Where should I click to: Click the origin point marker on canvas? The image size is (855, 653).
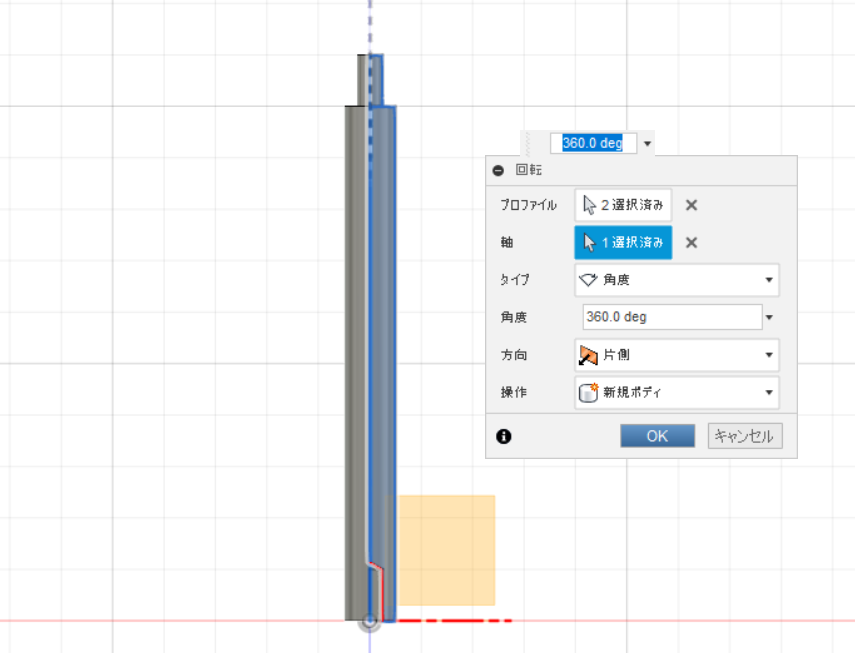[x=370, y=621]
